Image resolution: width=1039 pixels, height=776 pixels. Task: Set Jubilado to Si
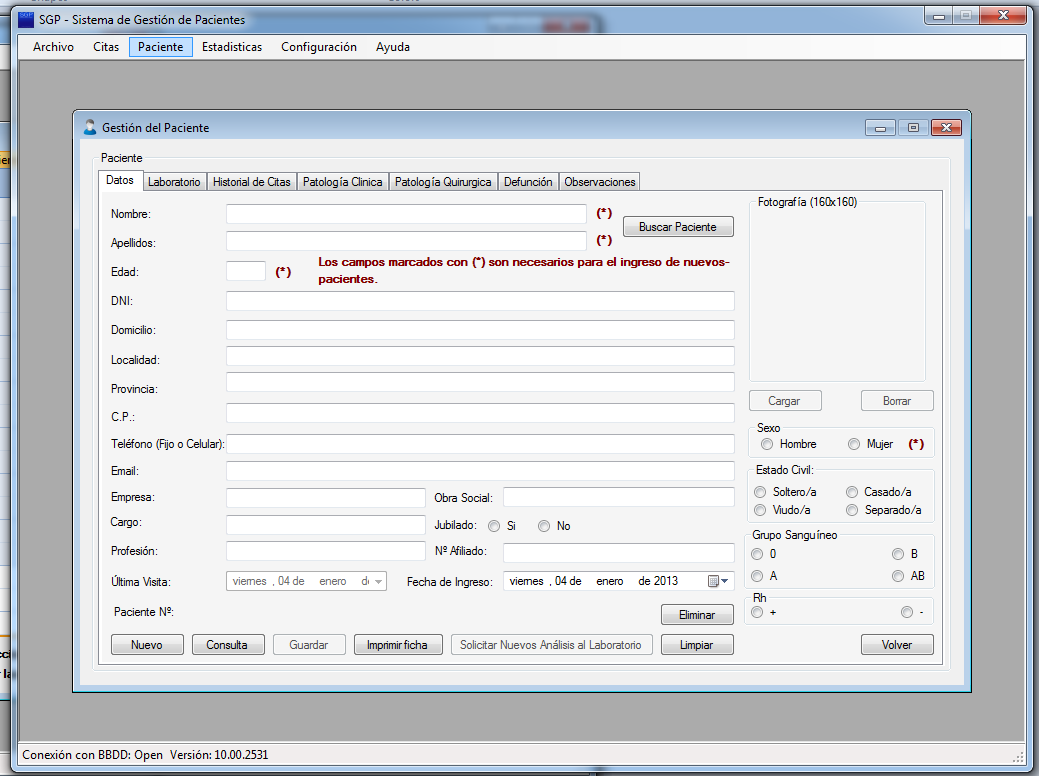pyautogui.click(x=494, y=526)
